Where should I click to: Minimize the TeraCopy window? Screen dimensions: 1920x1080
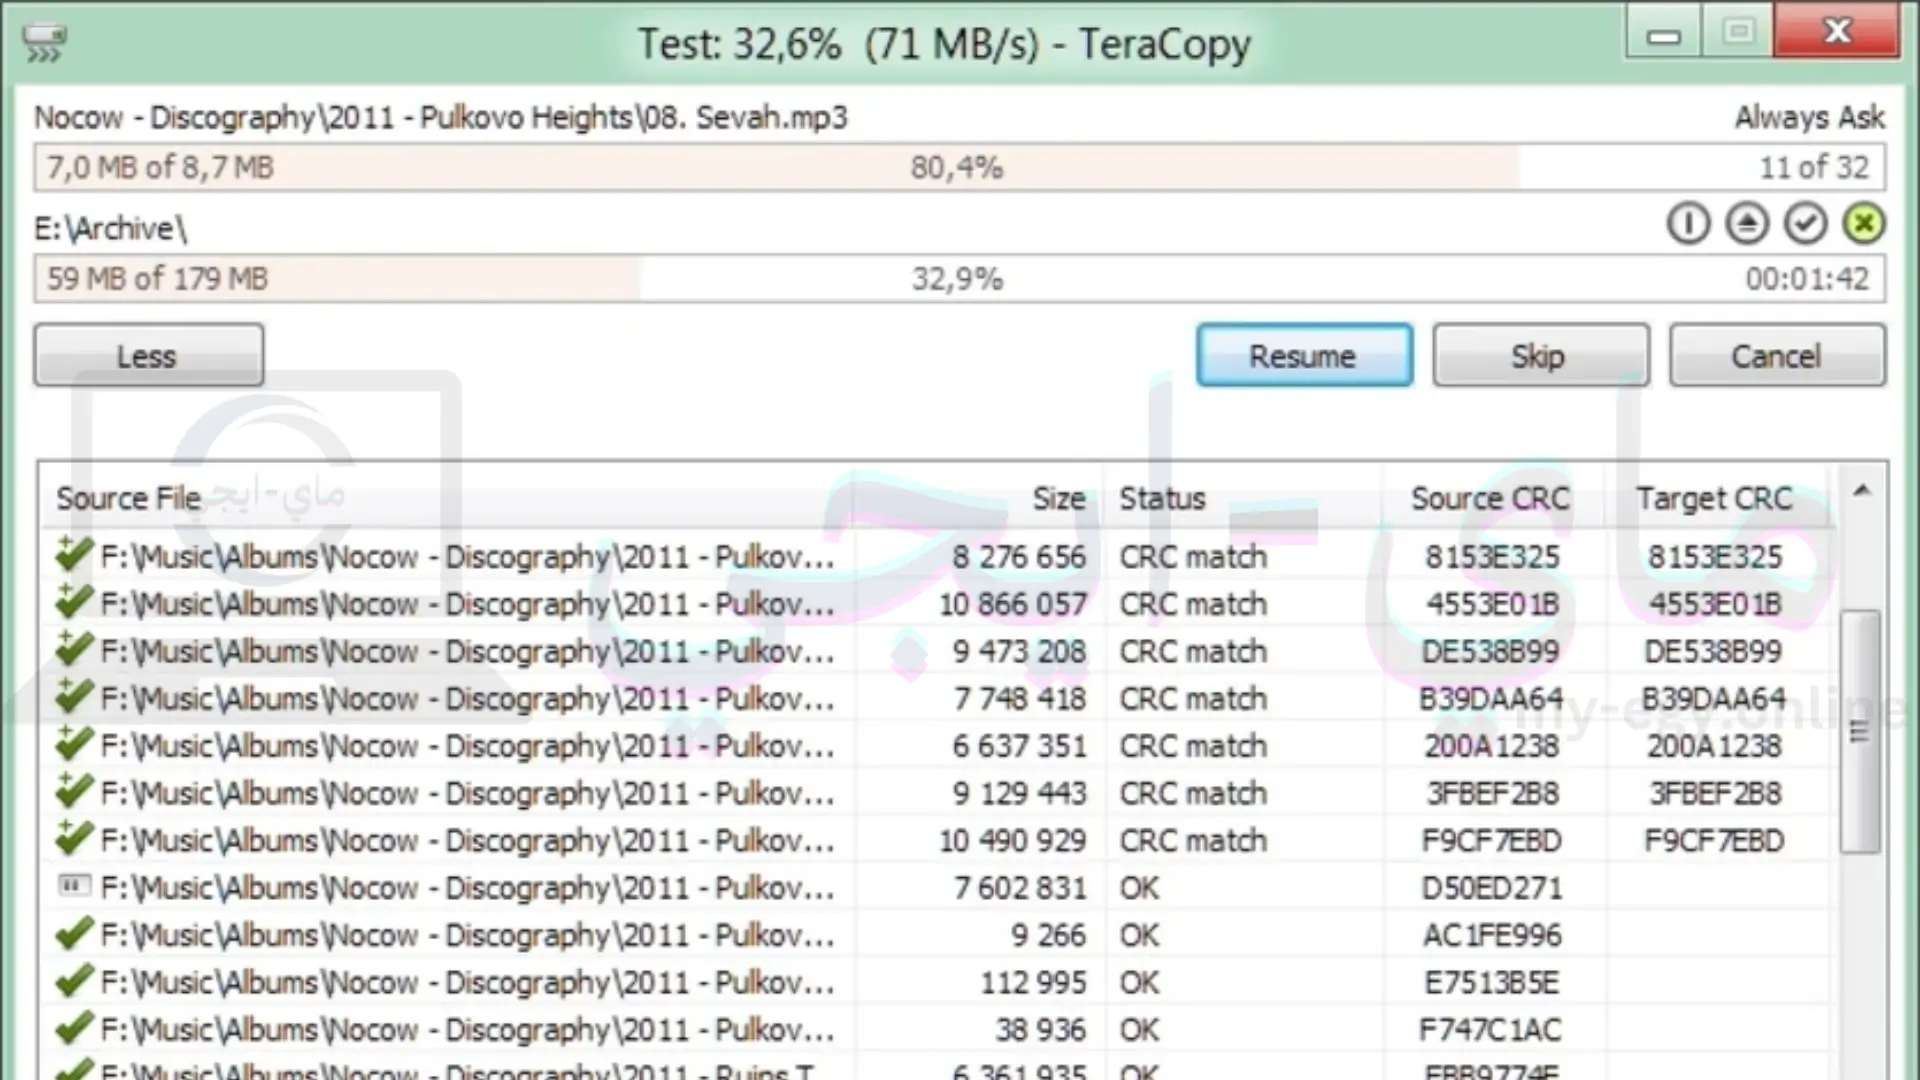tap(1663, 33)
